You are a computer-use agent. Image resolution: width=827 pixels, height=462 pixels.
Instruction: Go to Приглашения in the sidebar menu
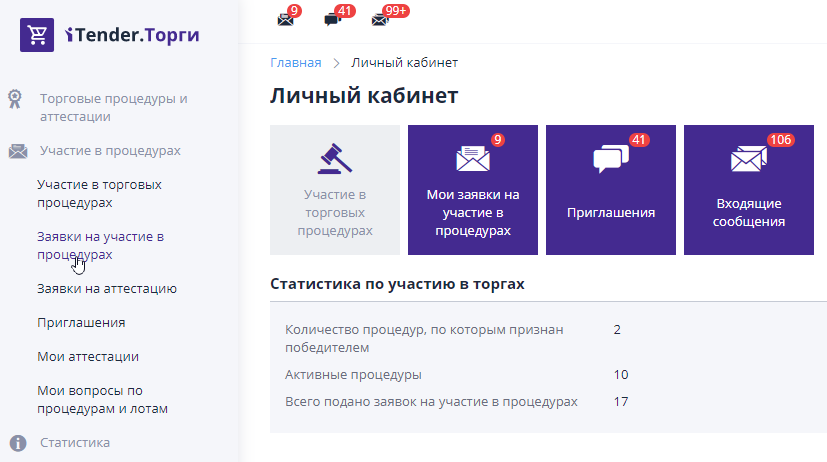(81, 323)
